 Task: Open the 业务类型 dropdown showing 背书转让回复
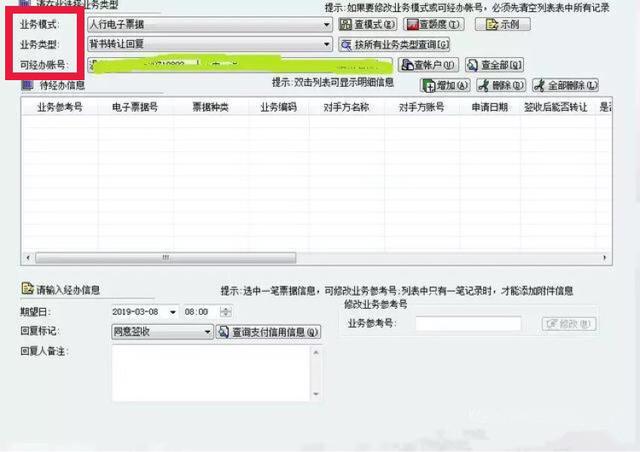(x=210, y=44)
